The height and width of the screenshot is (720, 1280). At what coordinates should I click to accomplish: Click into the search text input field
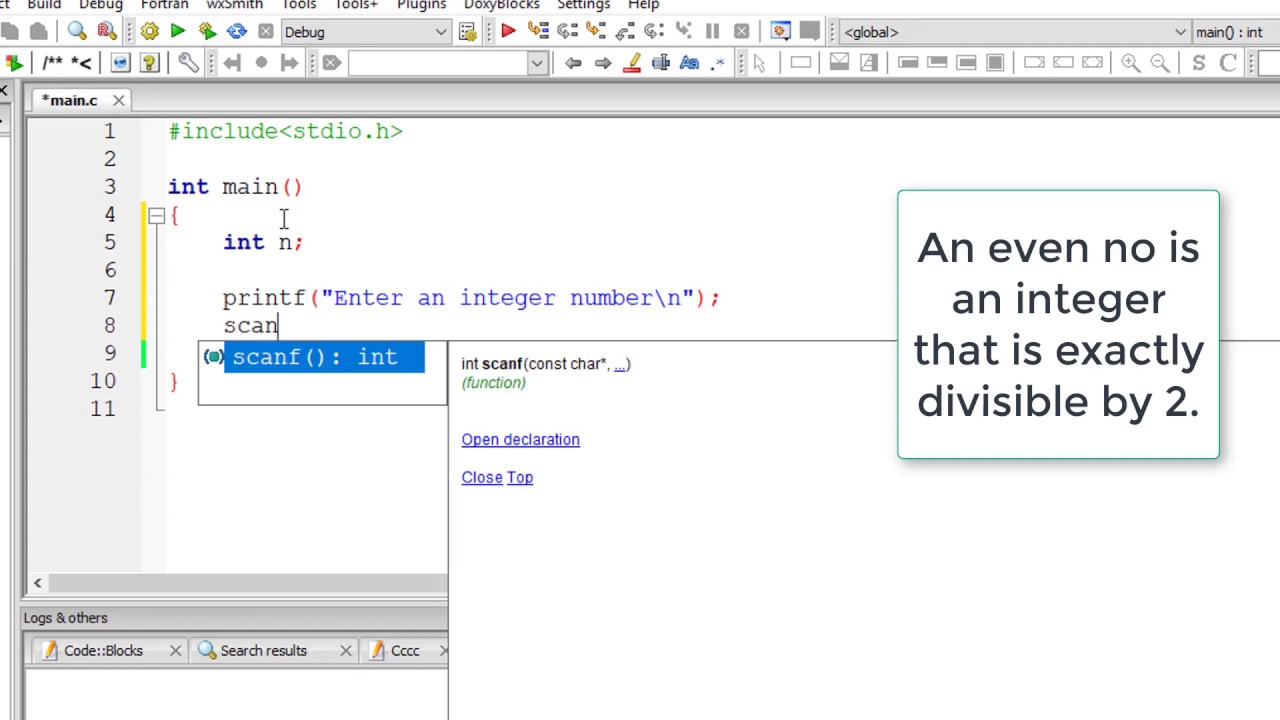[438, 63]
